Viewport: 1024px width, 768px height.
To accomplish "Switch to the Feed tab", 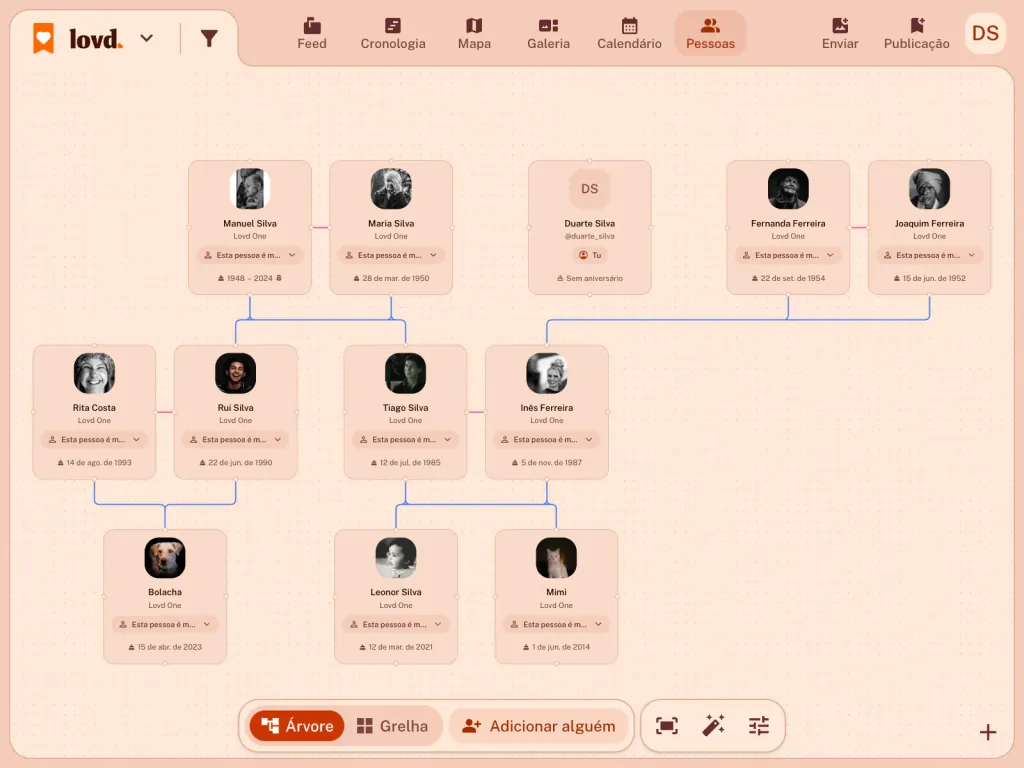I will 312,34.
